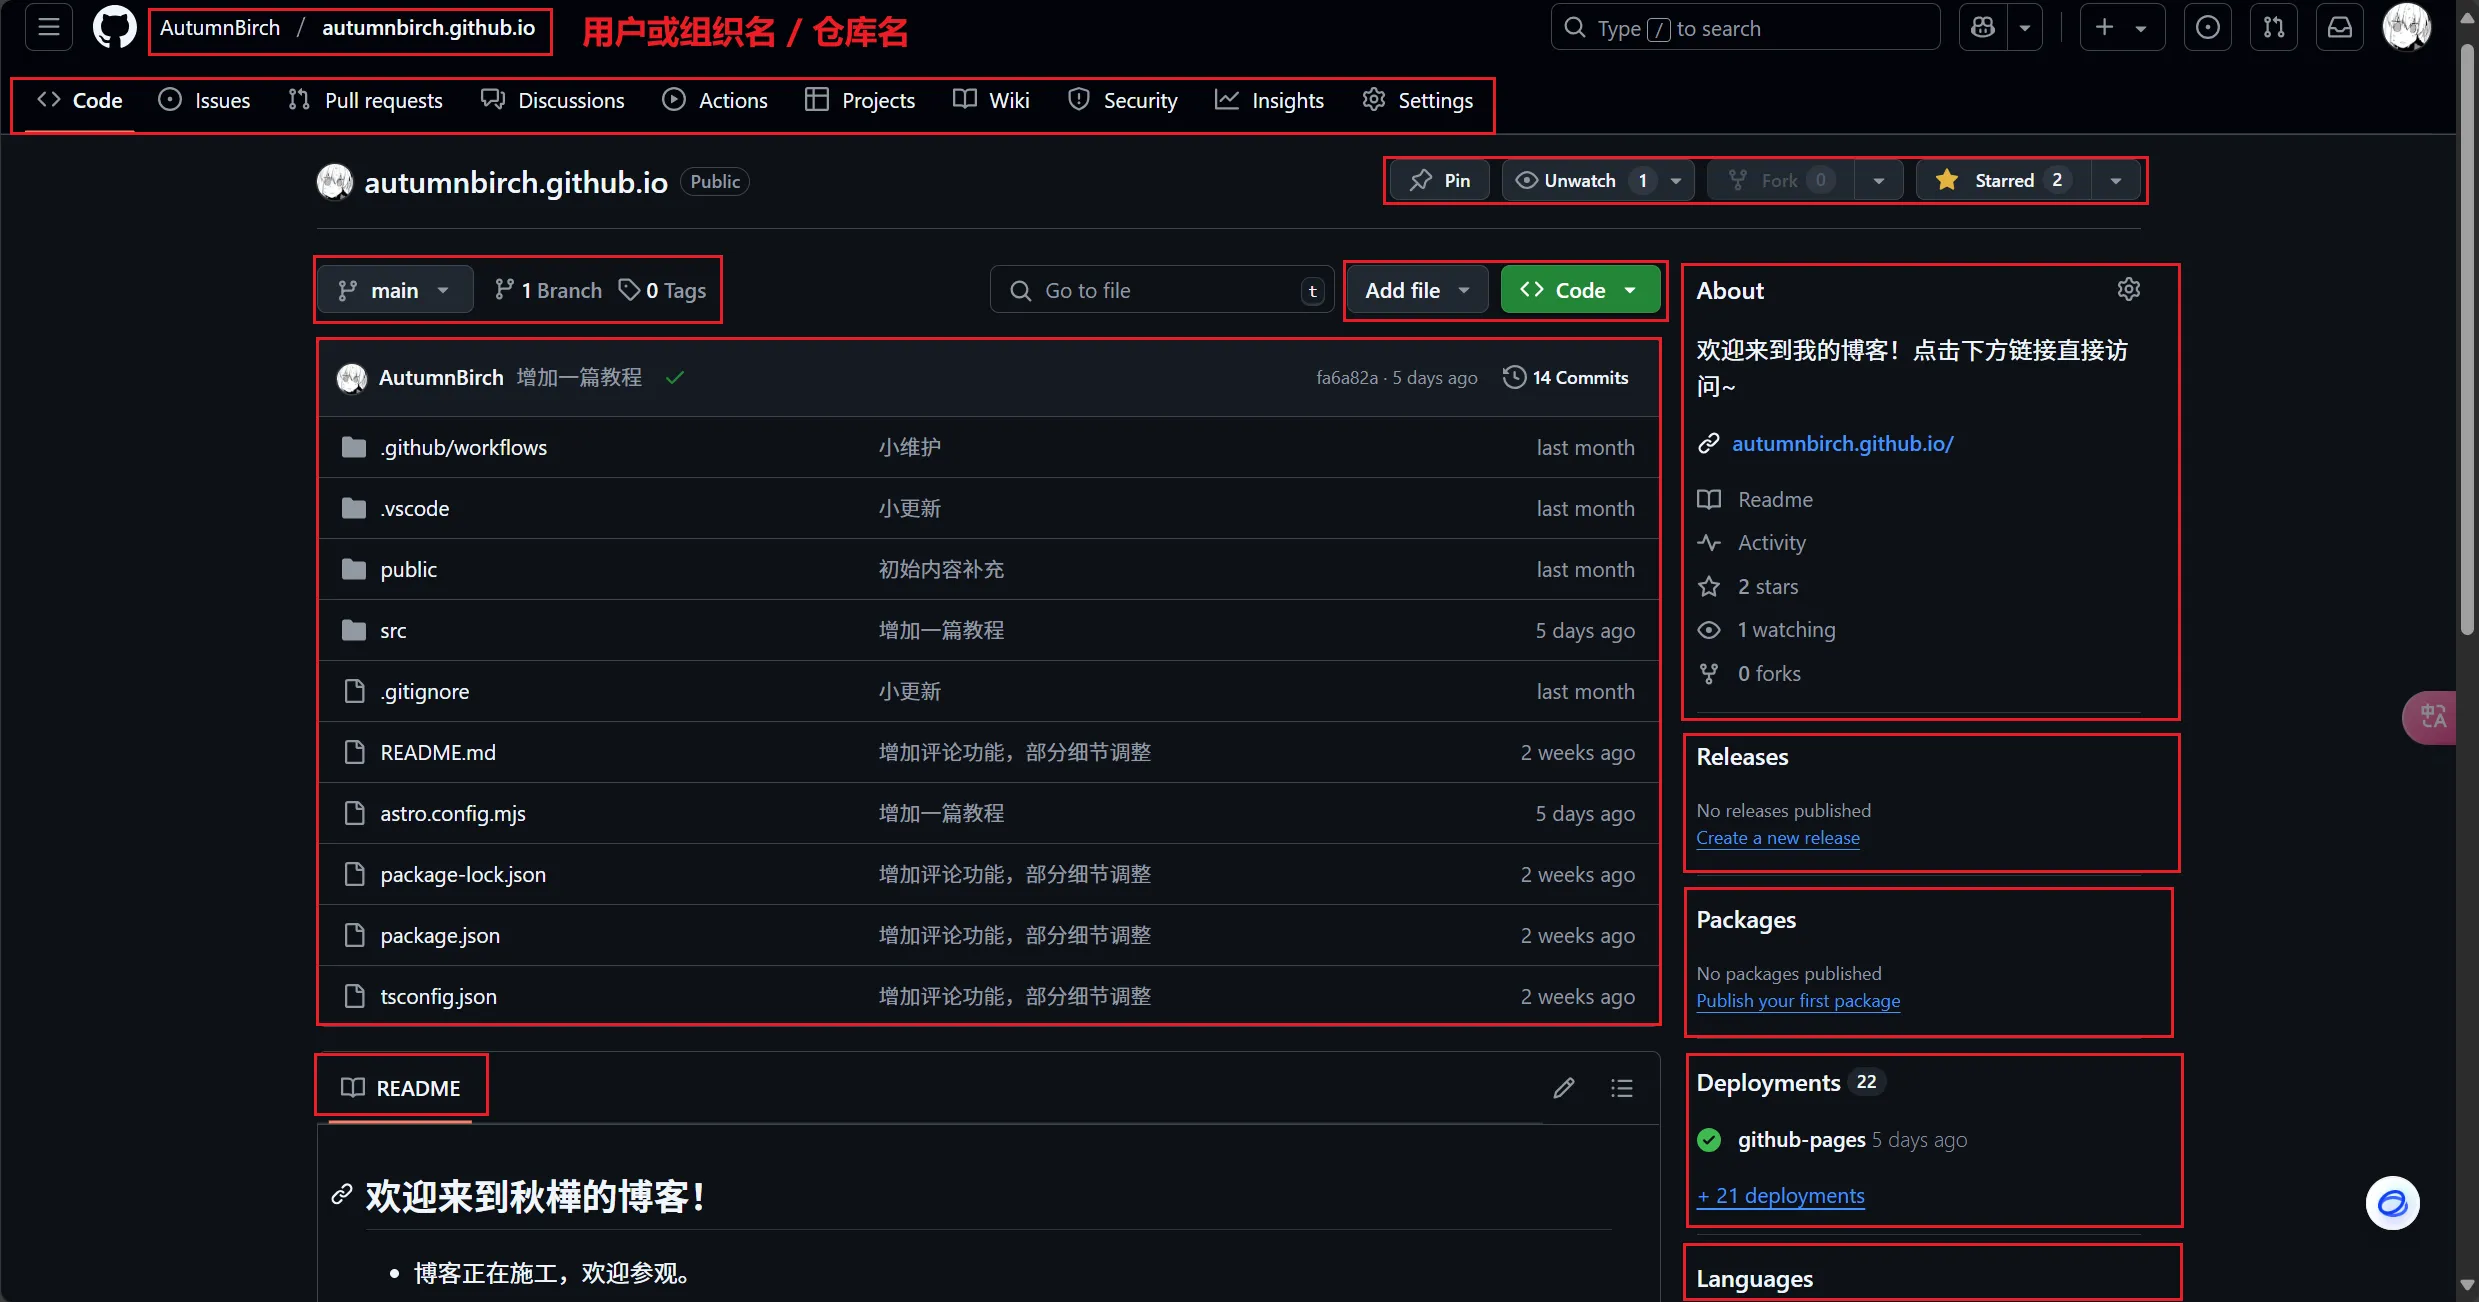Click the fa6a82a commit hash
Screen dimensions: 2479x1302
pyautogui.click(x=1346, y=377)
